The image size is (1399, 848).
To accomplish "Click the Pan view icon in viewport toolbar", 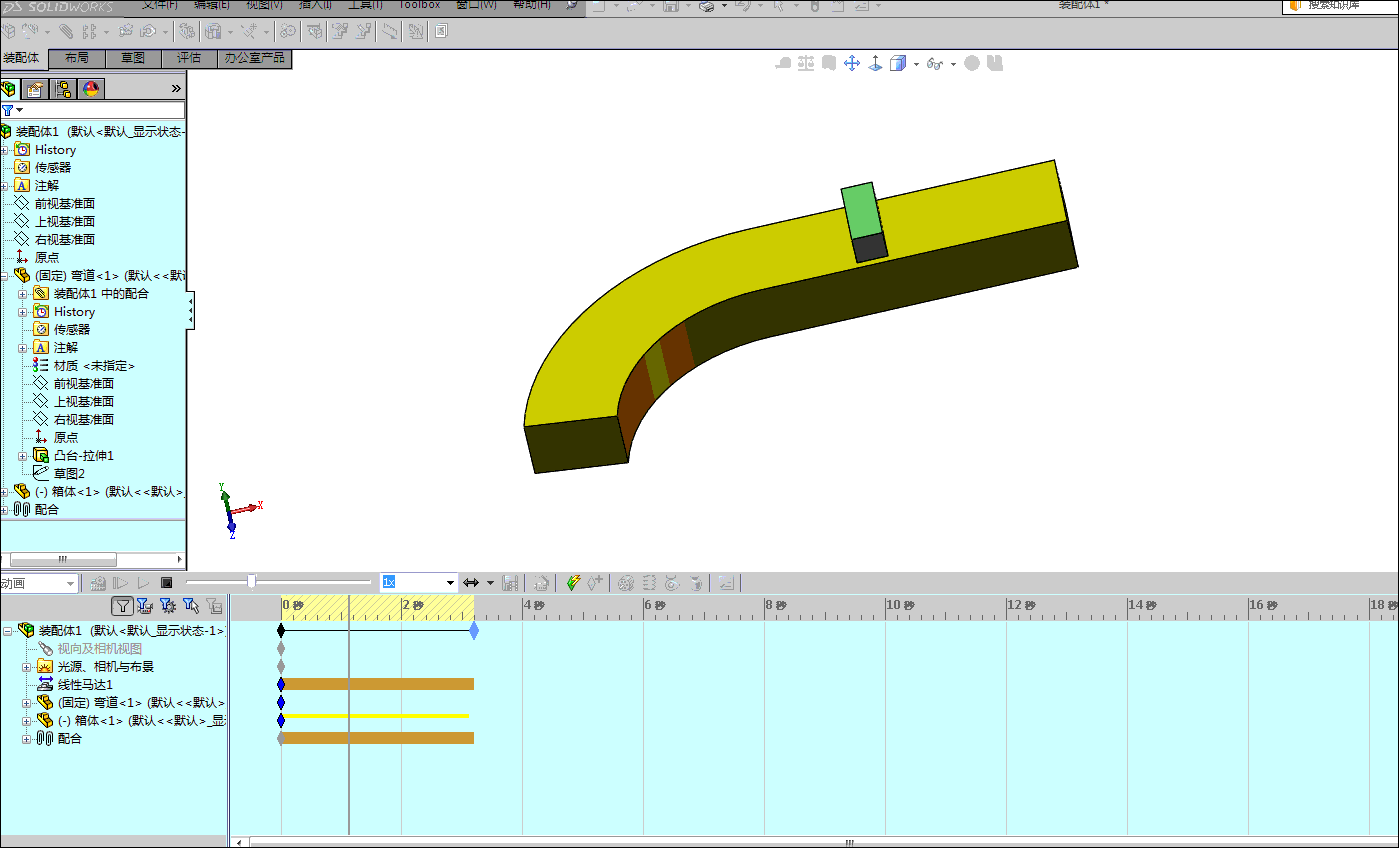I will 852,63.
